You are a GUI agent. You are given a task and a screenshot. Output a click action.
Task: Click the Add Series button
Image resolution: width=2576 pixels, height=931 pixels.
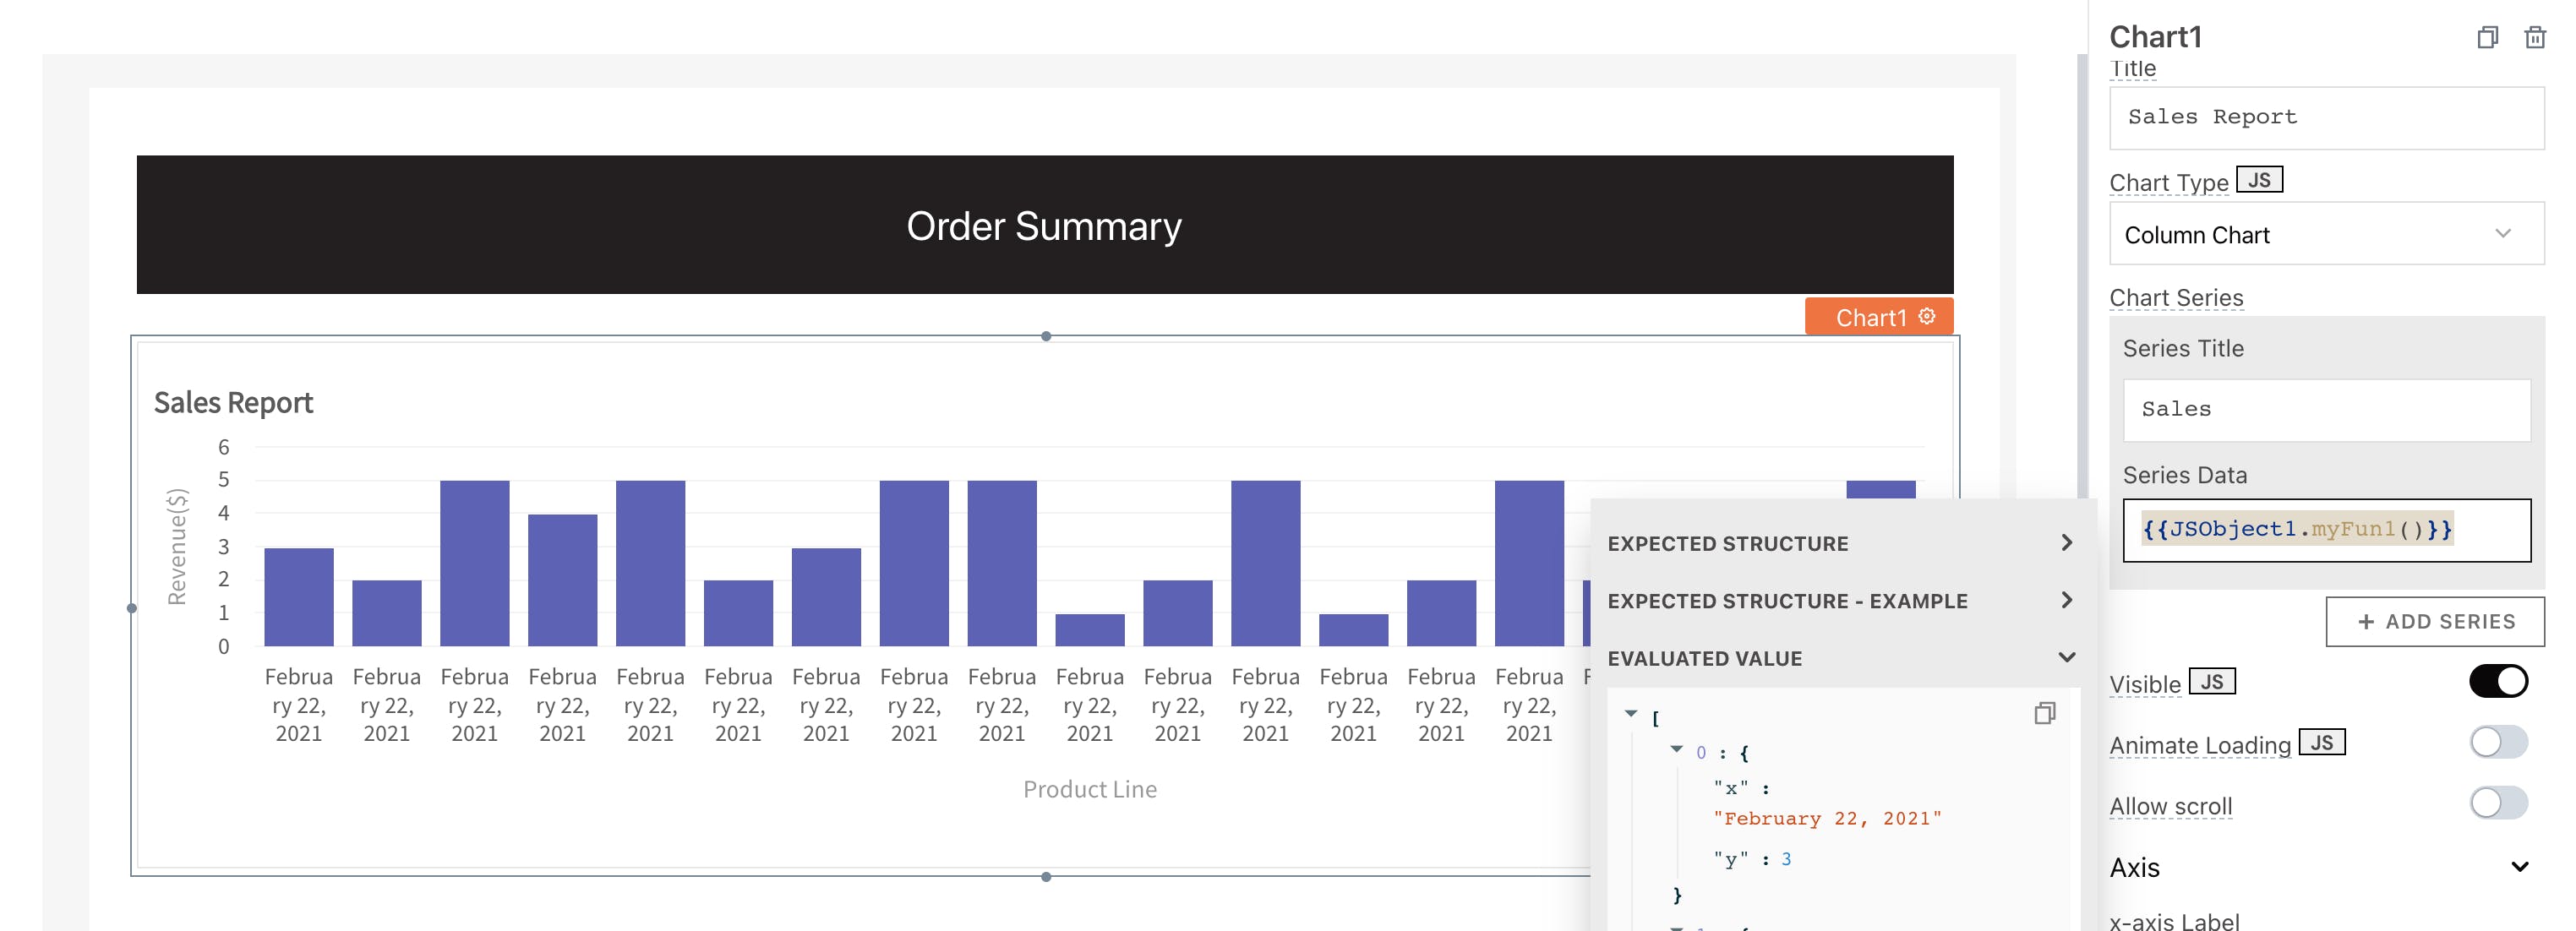tap(2434, 622)
